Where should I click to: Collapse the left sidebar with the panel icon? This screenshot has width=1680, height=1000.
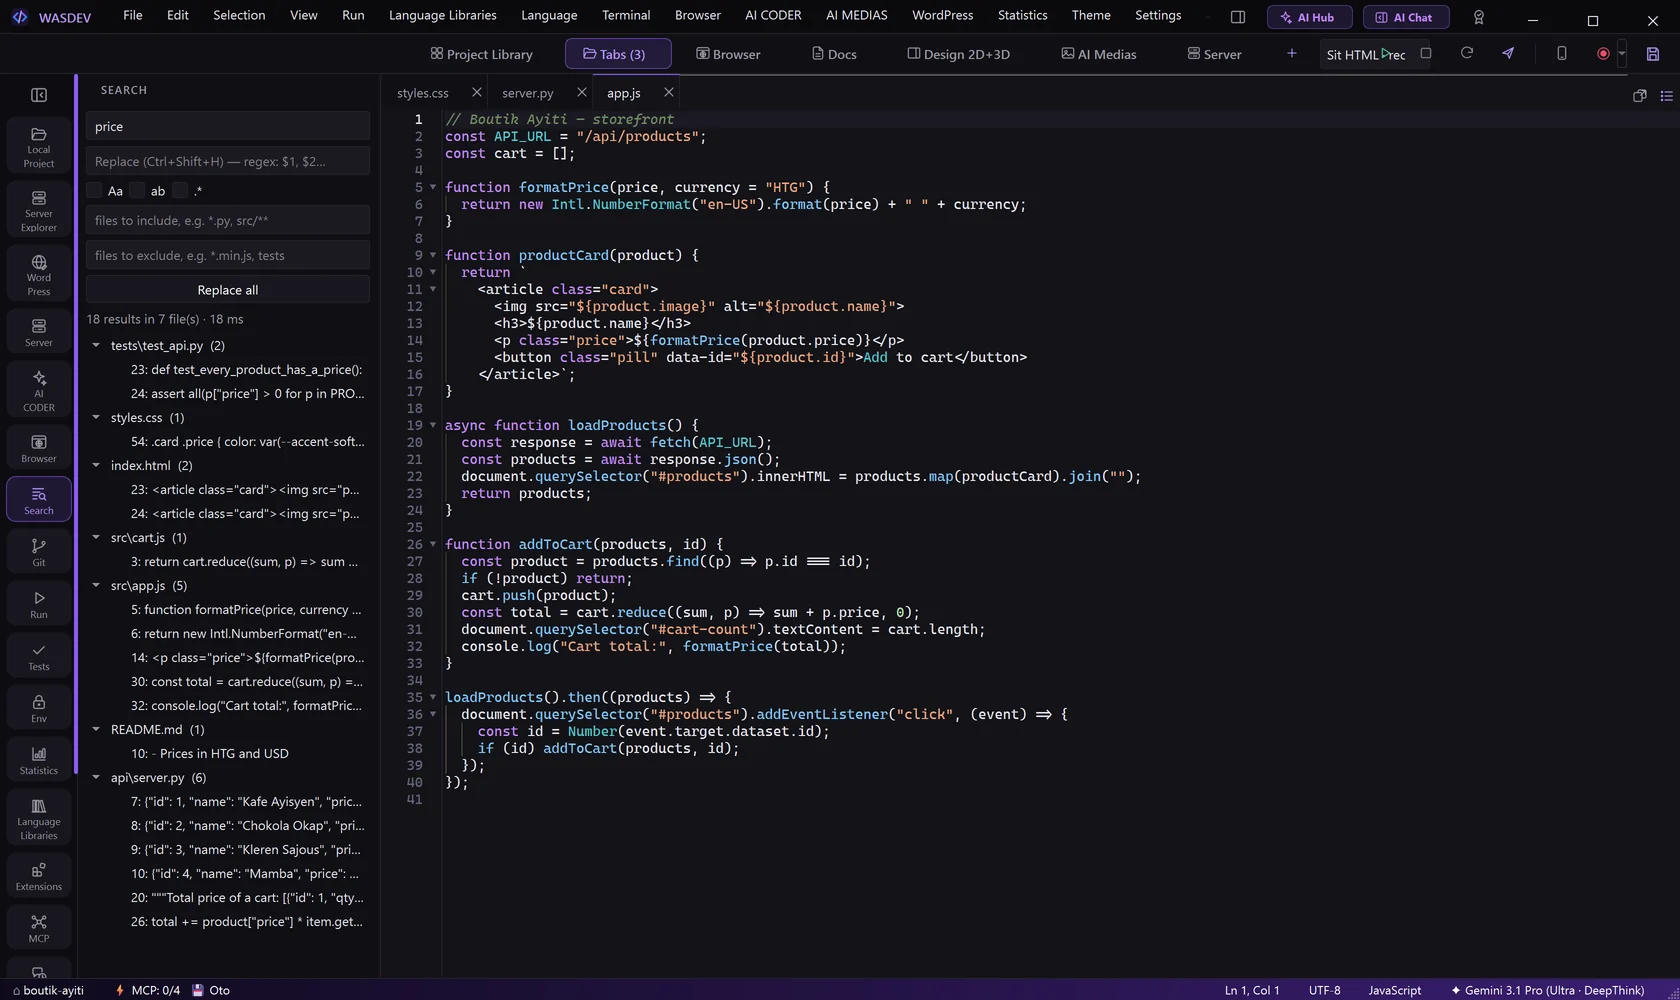[39, 95]
